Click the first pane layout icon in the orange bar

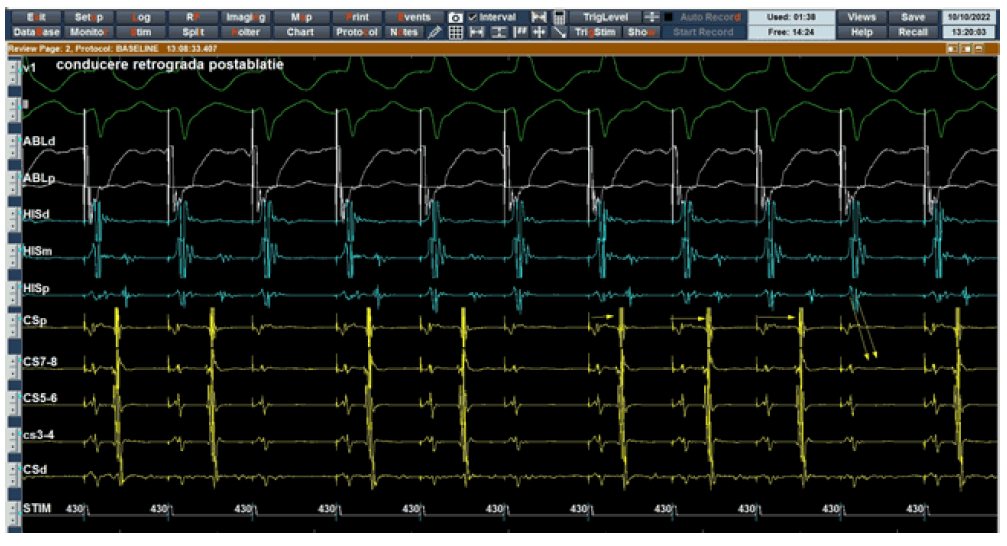[x=953, y=49]
